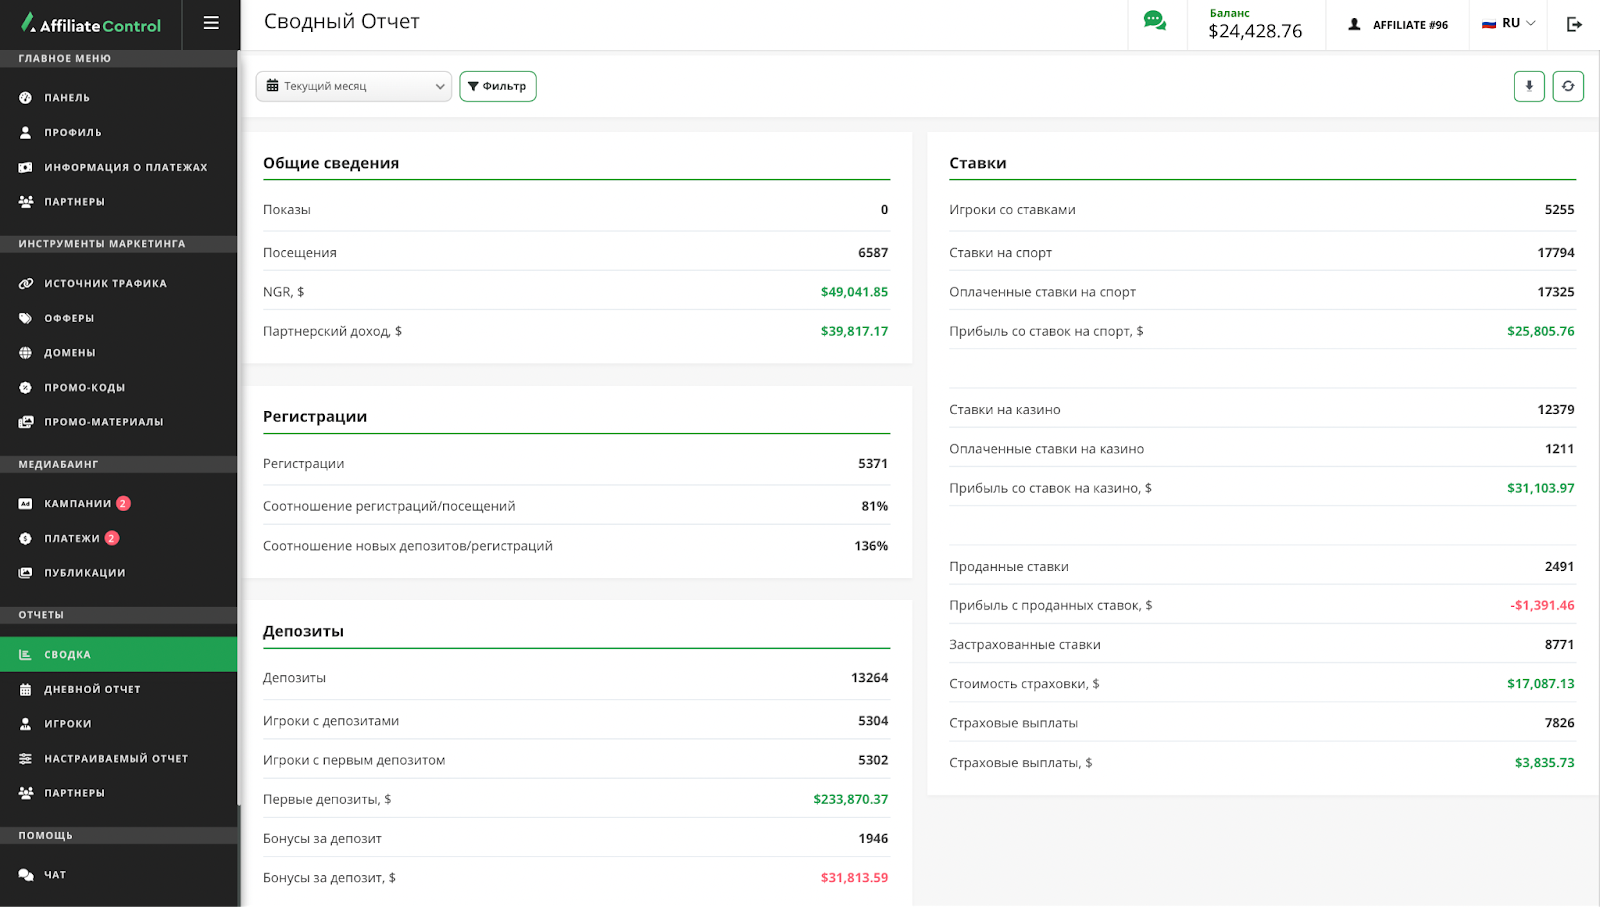Click the hamburger menu icon

pos(211,23)
